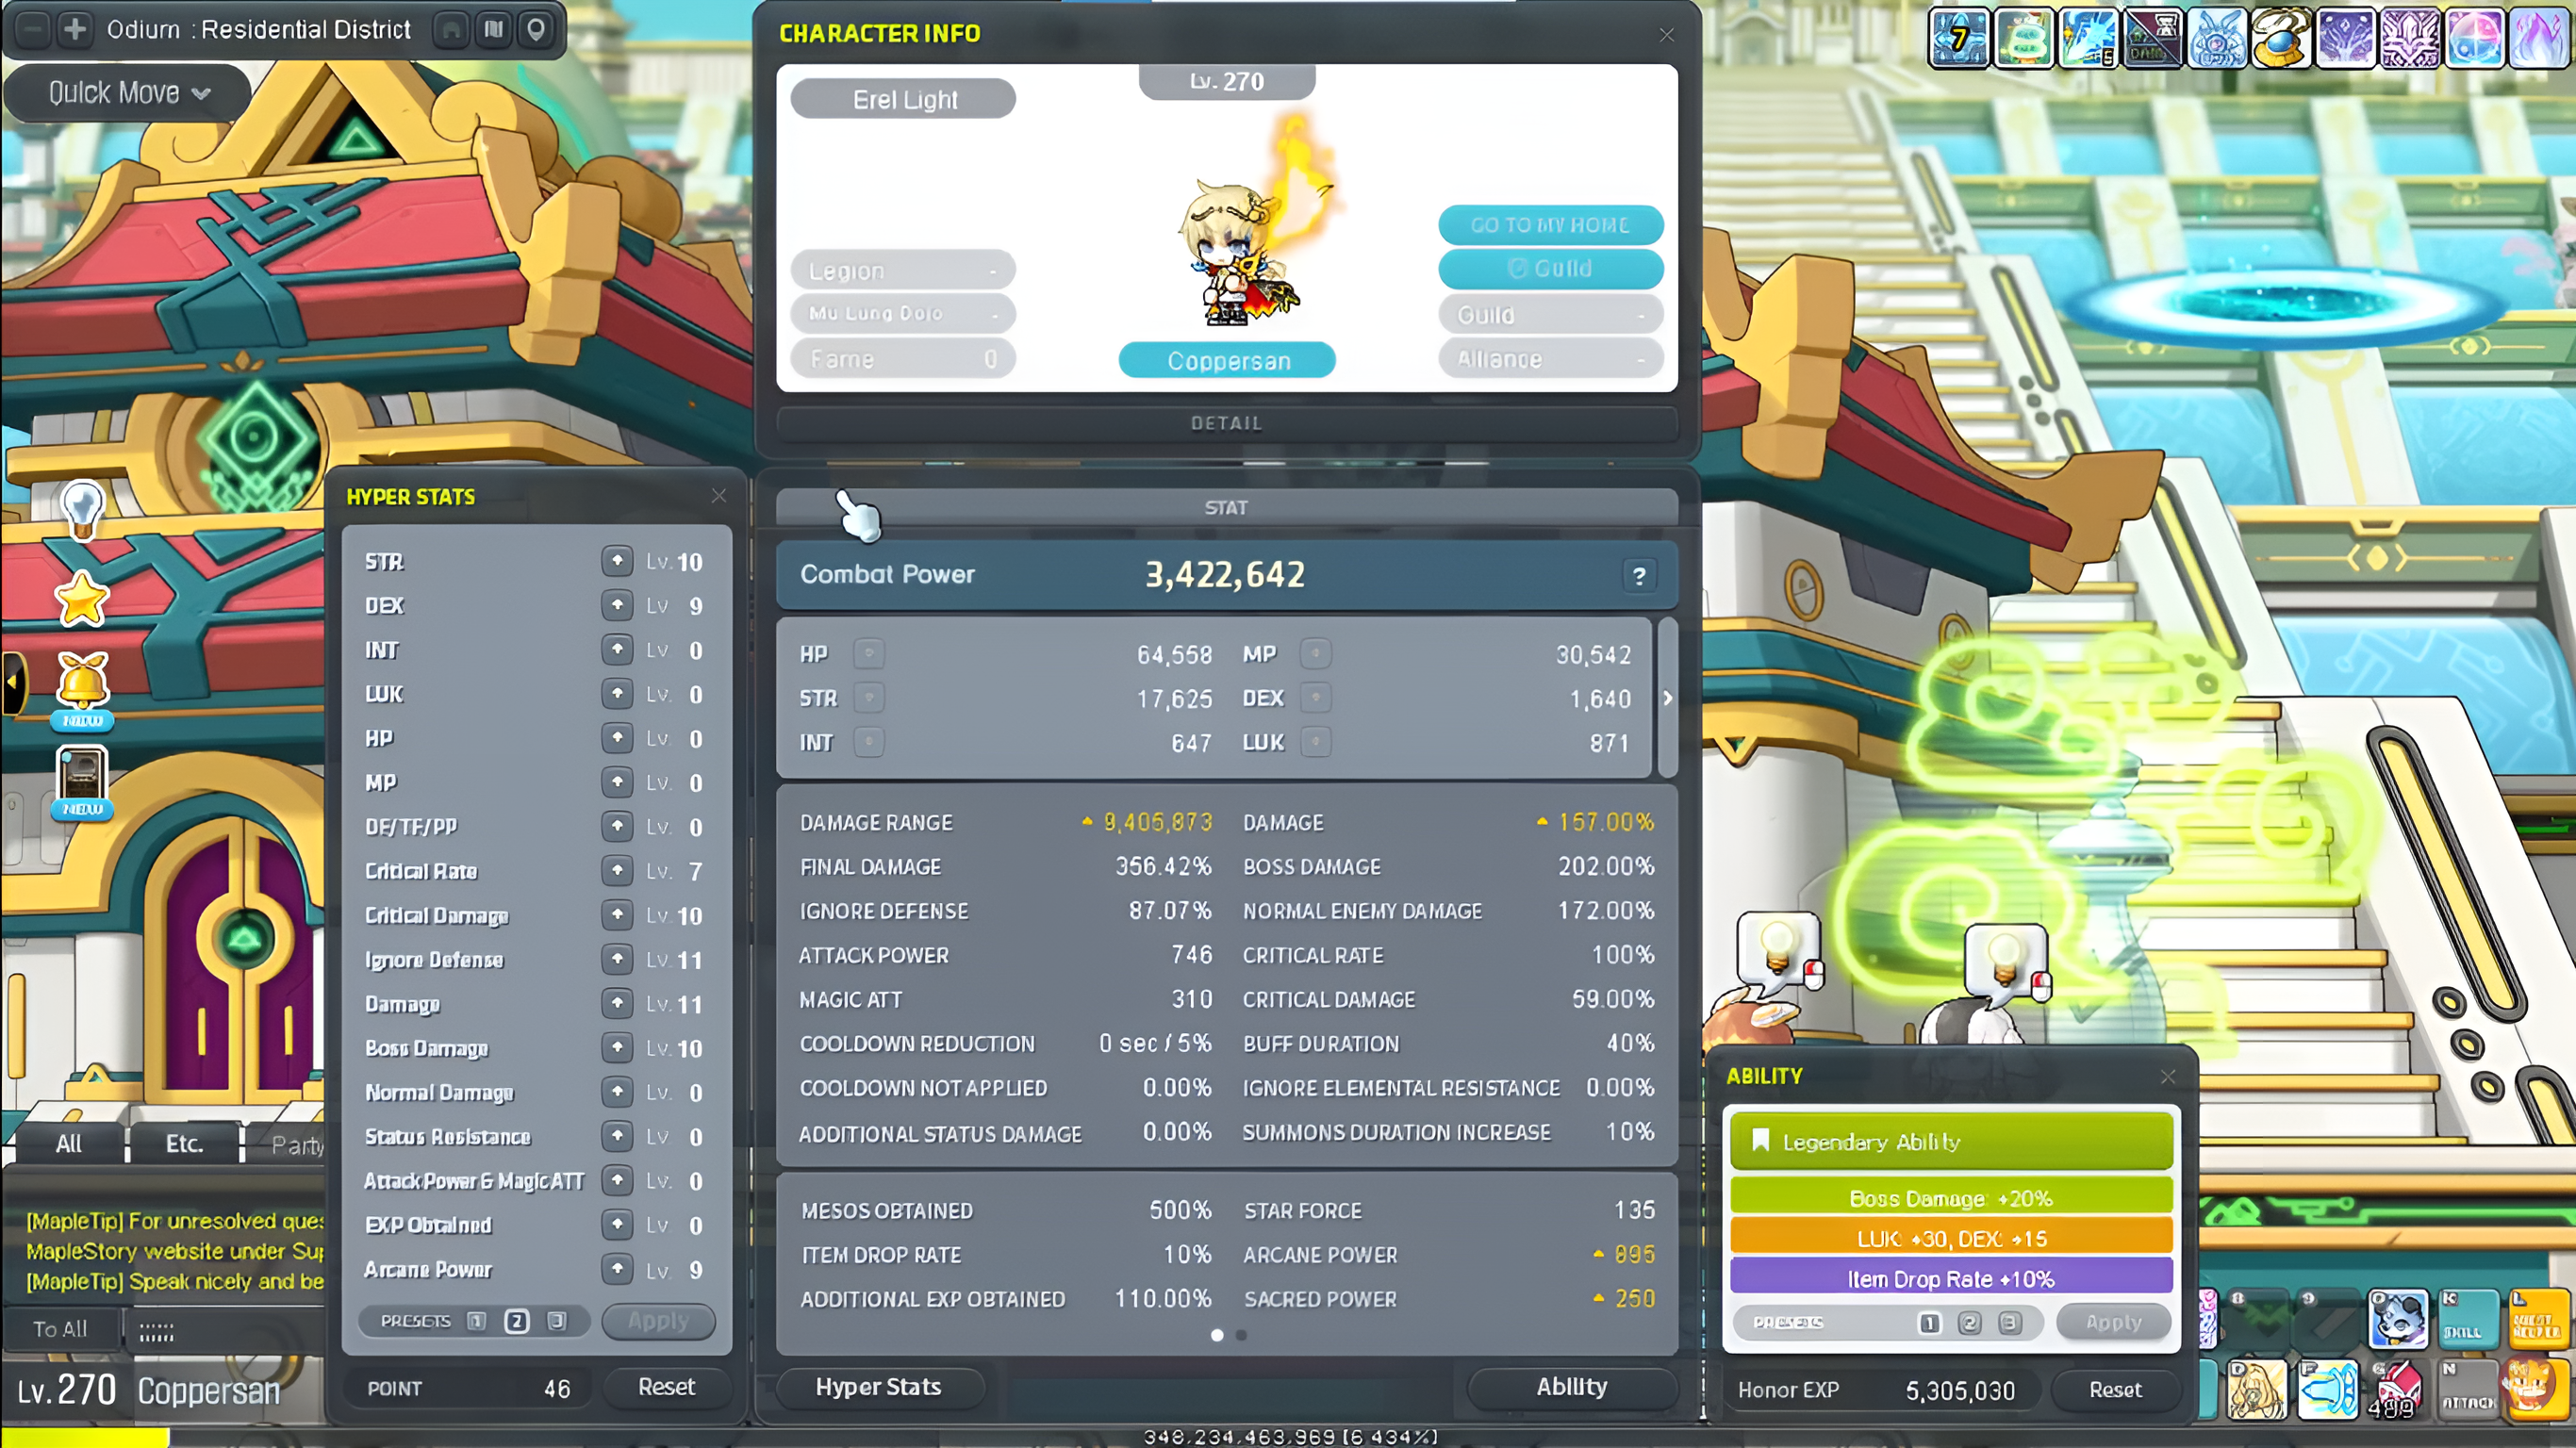Image resolution: width=2576 pixels, height=1448 pixels.
Task: Select the Boss Damage +20% ability line
Action: point(1951,1198)
